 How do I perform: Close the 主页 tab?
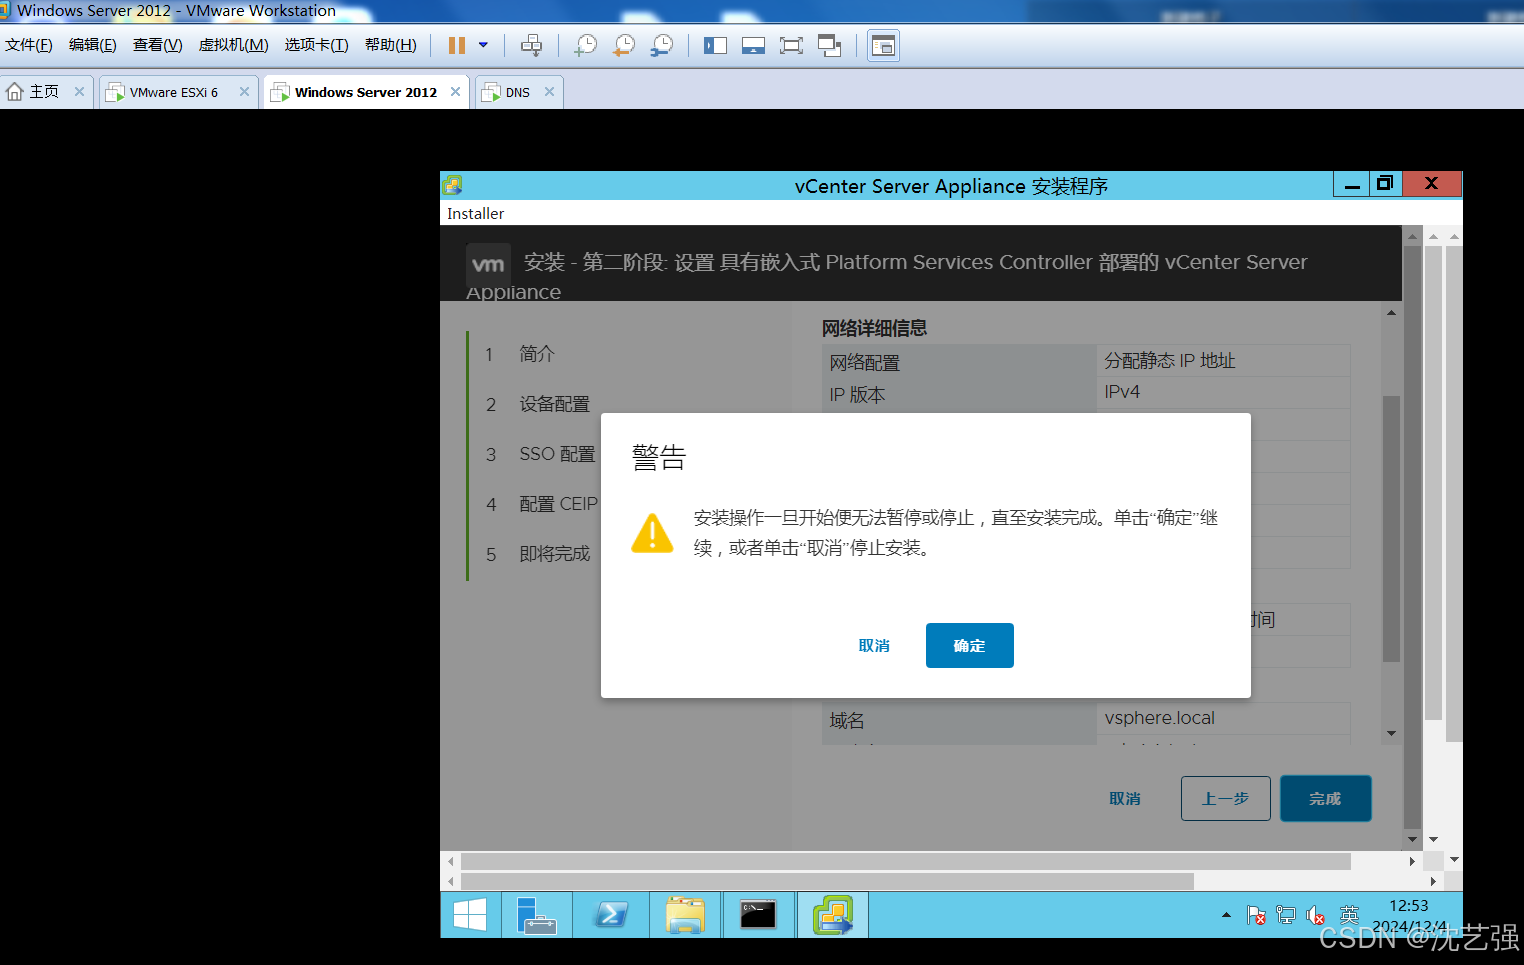[x=79, y=91]
